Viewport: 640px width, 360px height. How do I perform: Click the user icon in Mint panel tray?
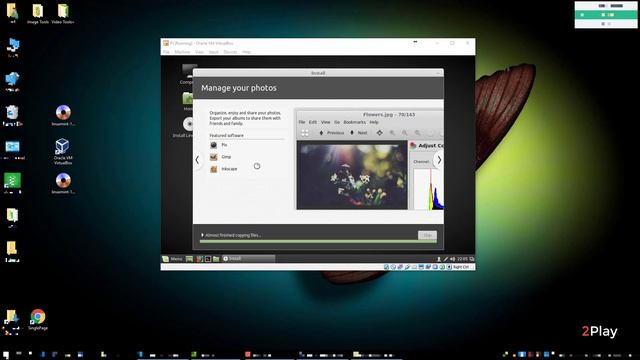pyautogui.click(x=439, y=259)
